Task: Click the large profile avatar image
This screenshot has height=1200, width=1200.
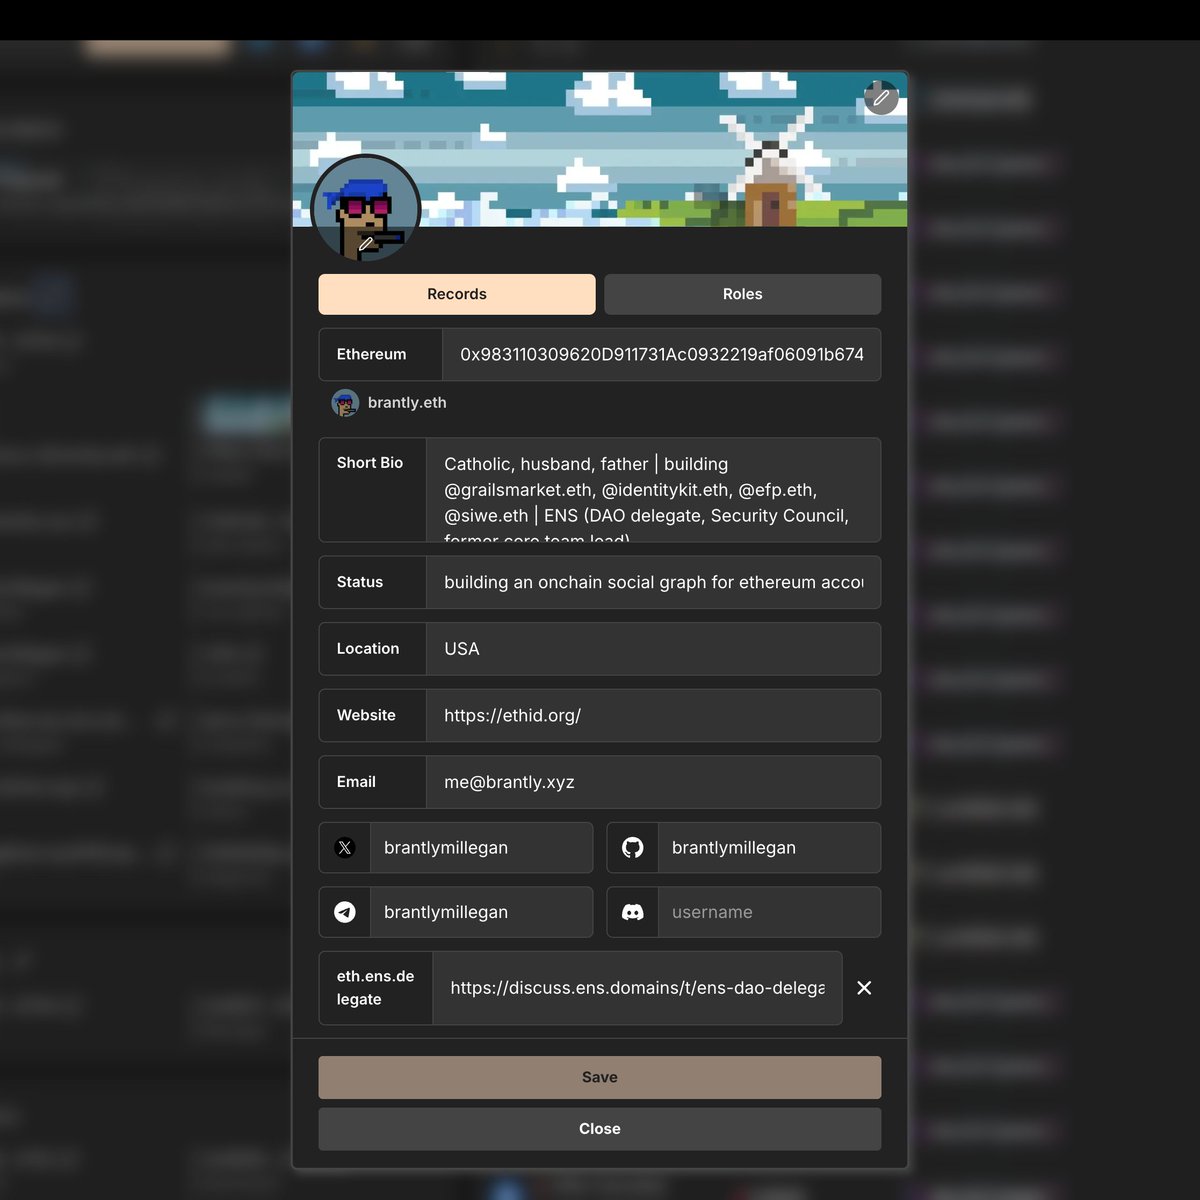Action: coord(366,209)
